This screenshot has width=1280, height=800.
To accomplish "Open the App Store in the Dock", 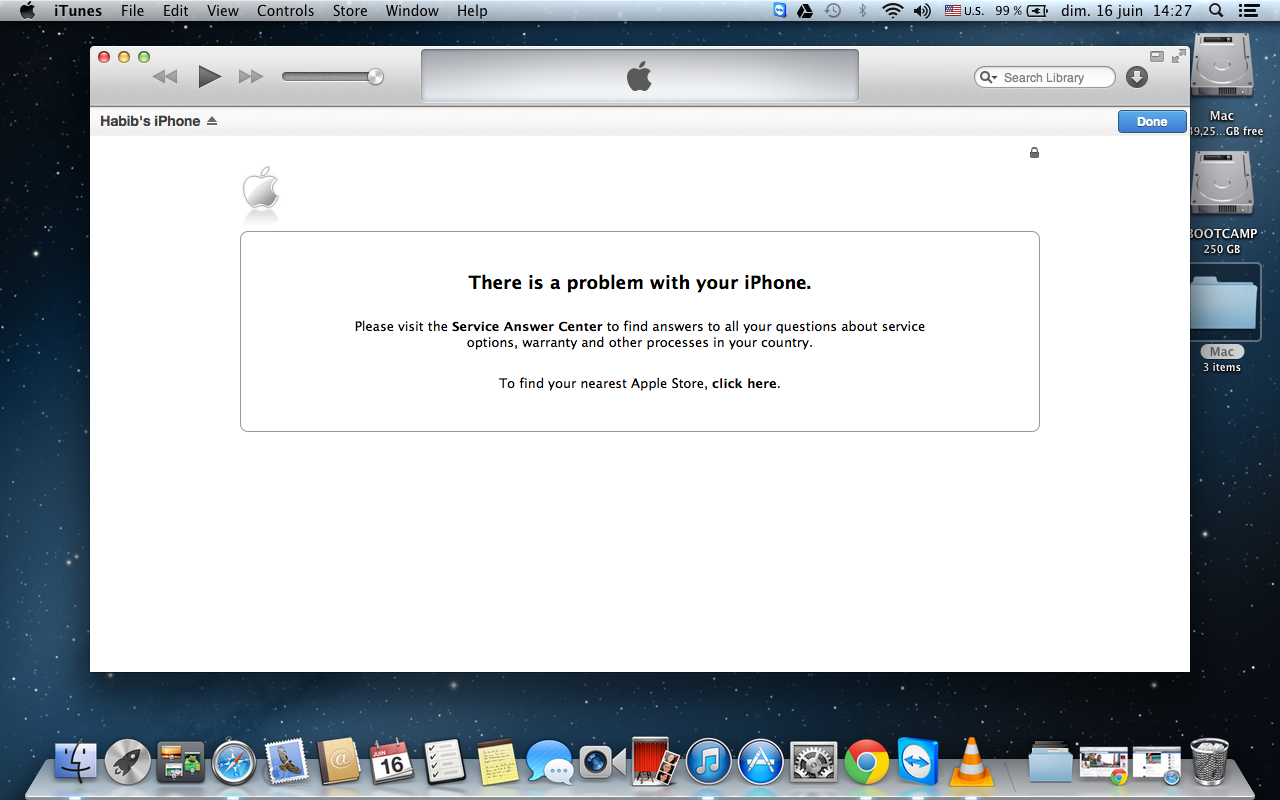I will tap(761, 763).
